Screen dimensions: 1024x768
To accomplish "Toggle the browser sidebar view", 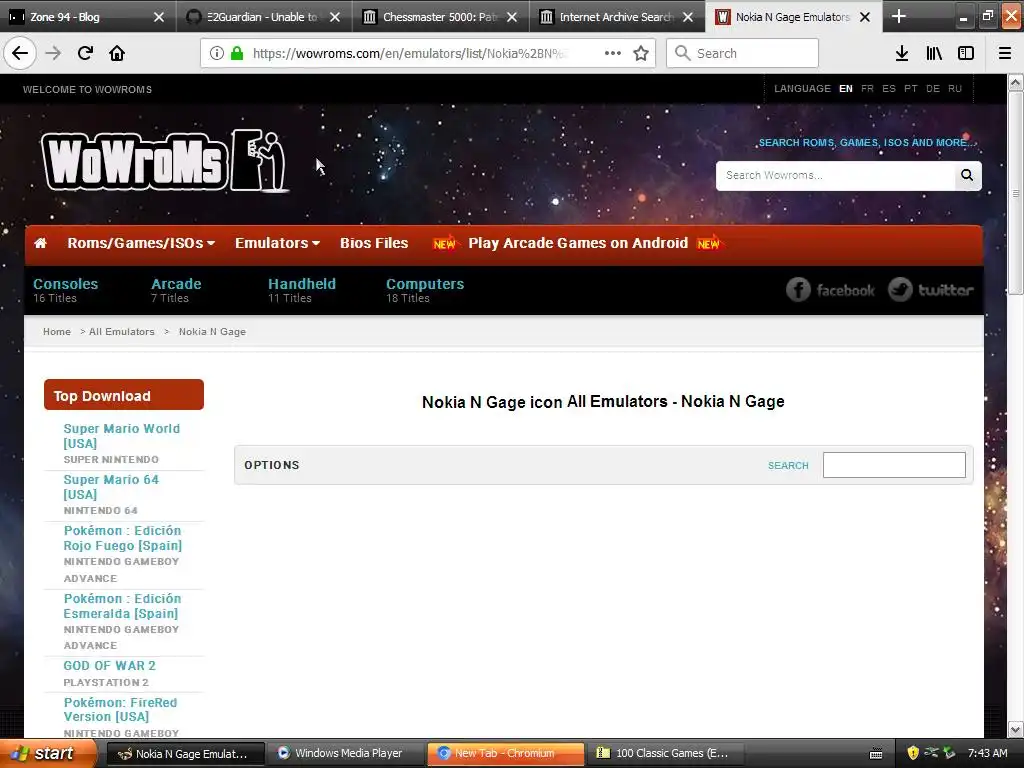I will [966, 53].
